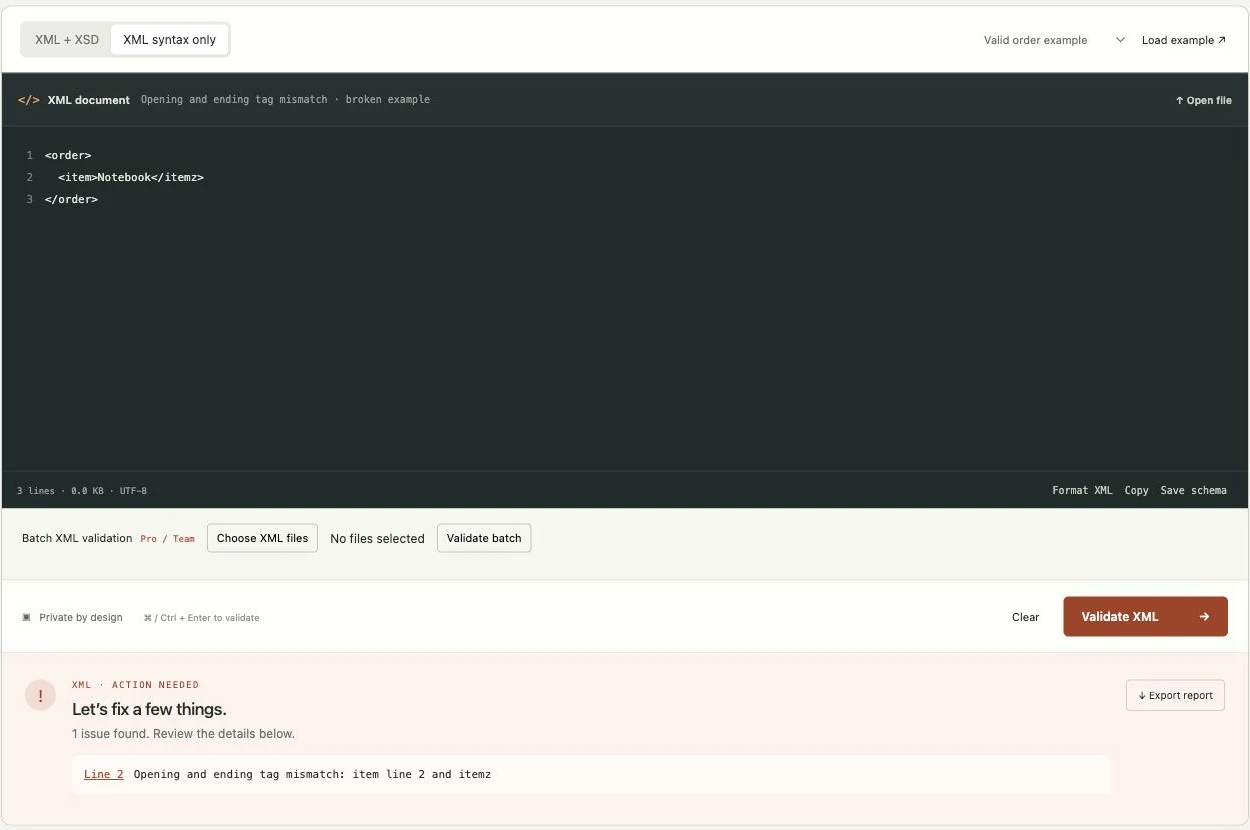Image resolution: width=1250 pixels, height=830 pixels.
Task: Open the Valid order example dropdown
Action: [1054, 40]
